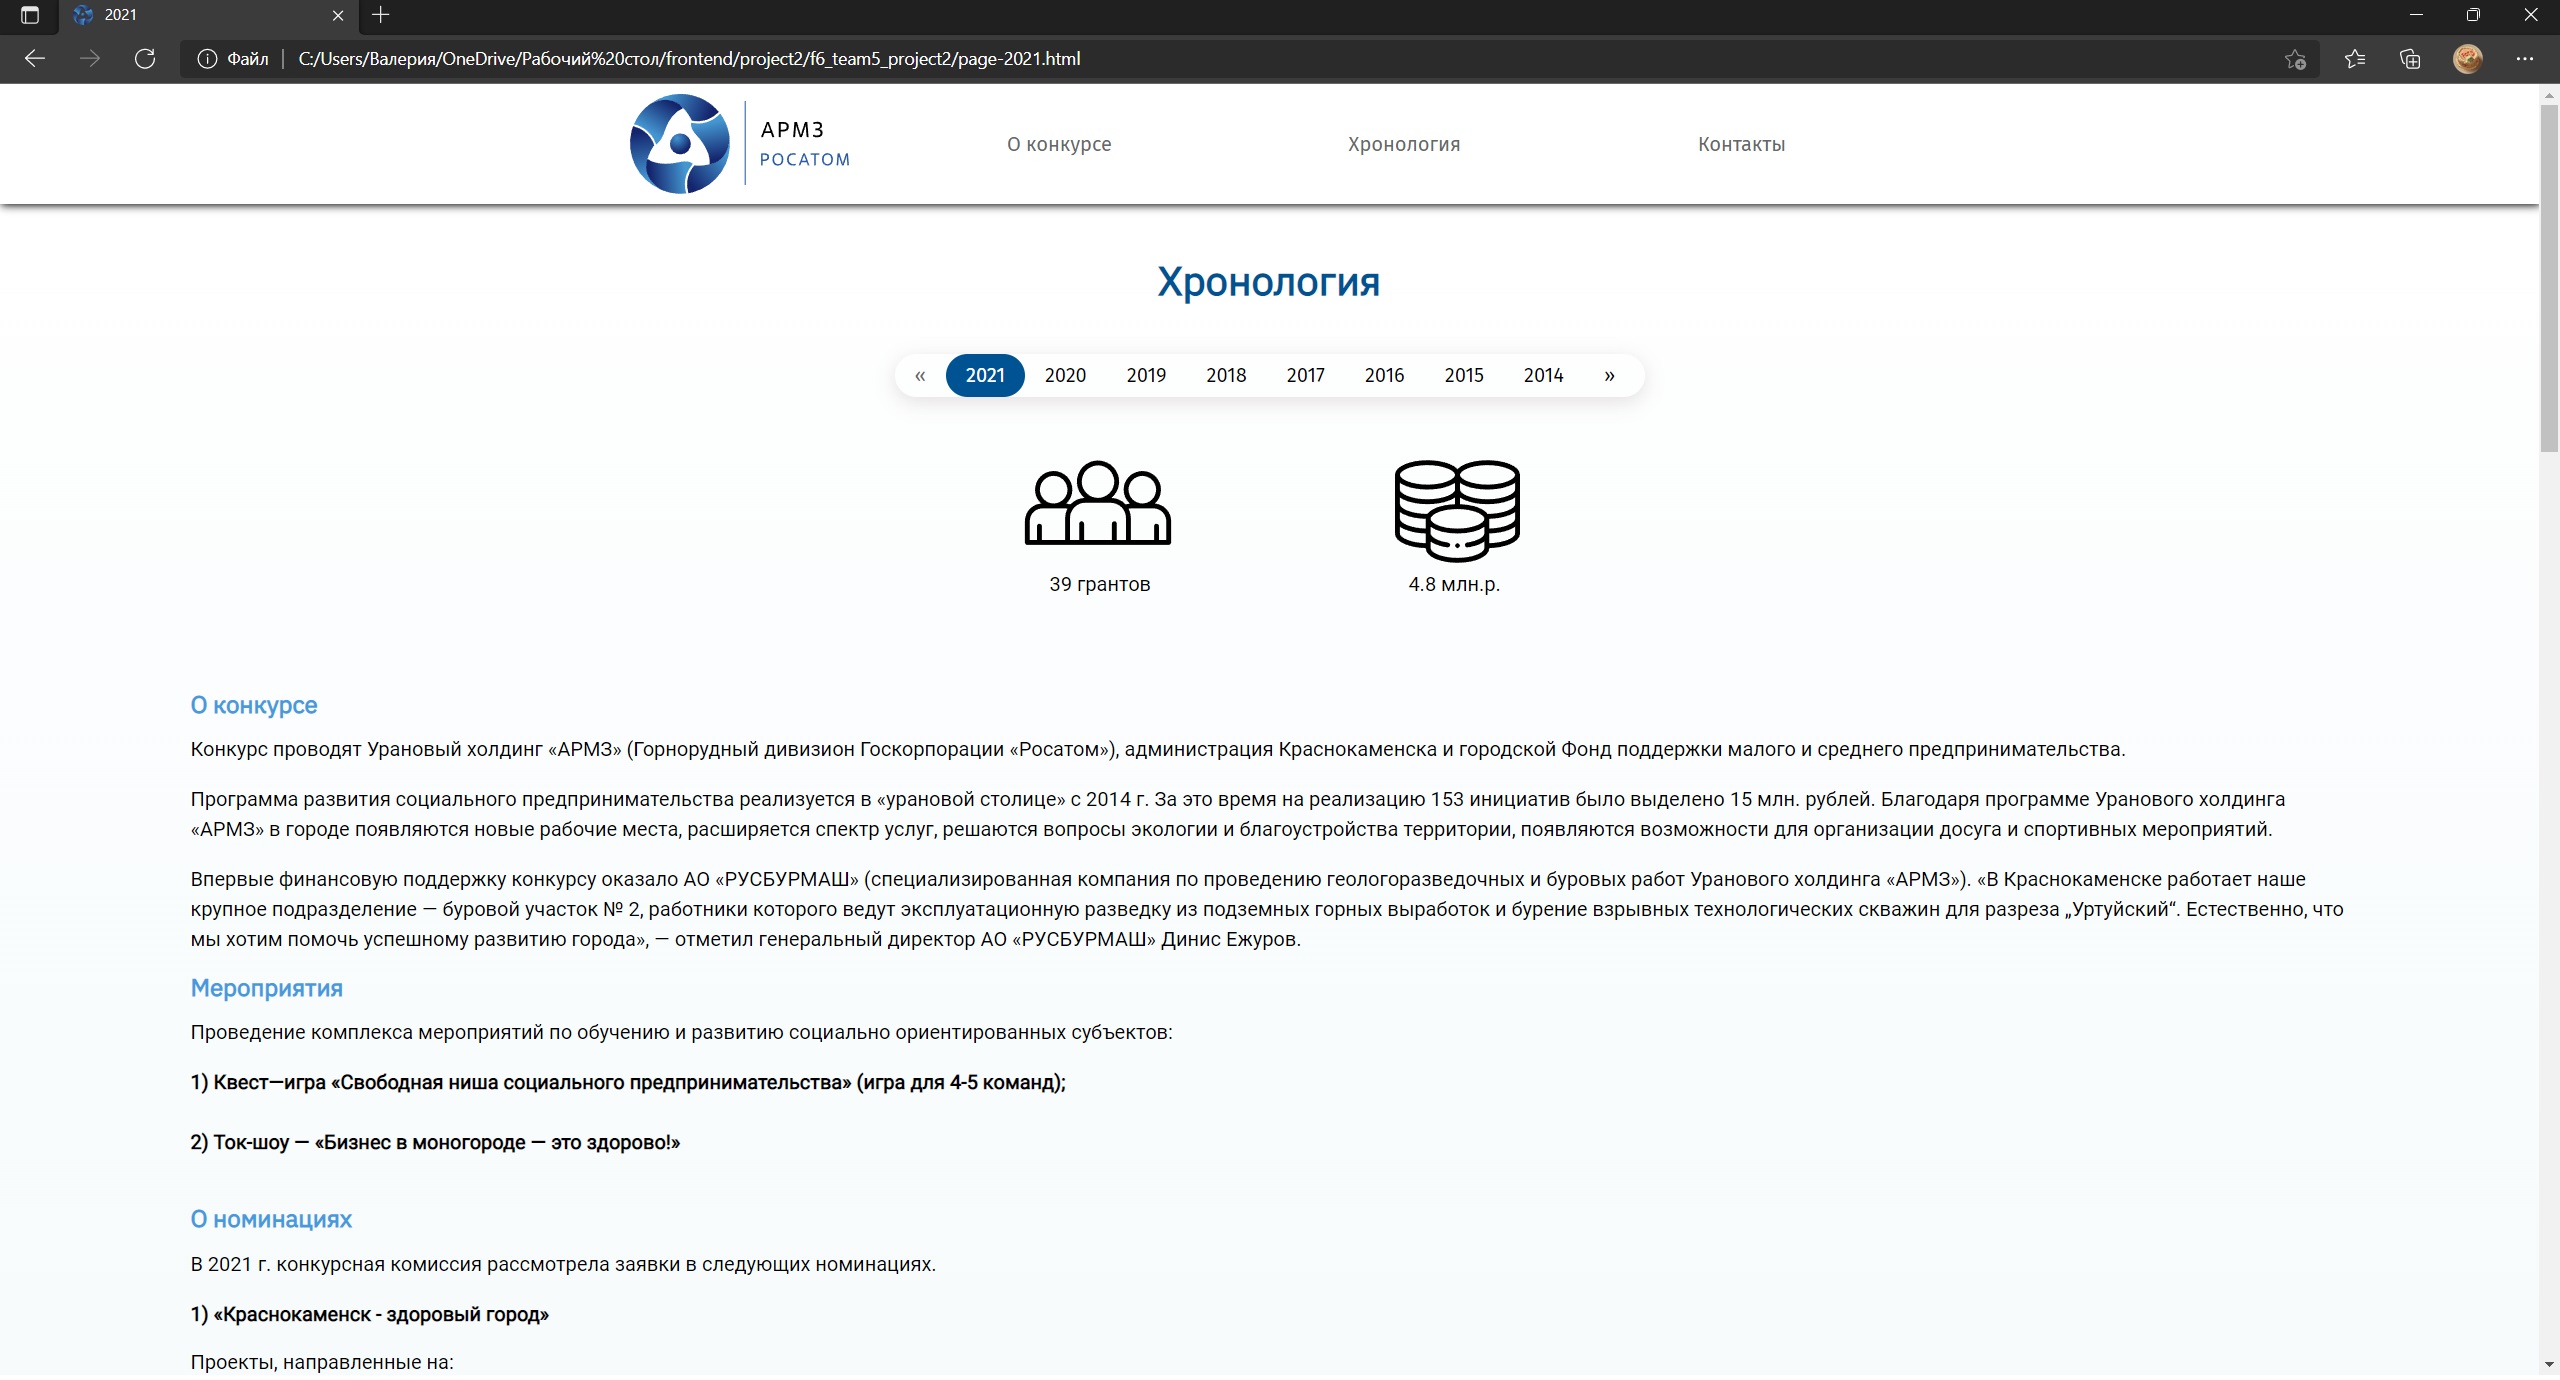Open the «О конкурсе» navigation link

tap(1057, 143)
